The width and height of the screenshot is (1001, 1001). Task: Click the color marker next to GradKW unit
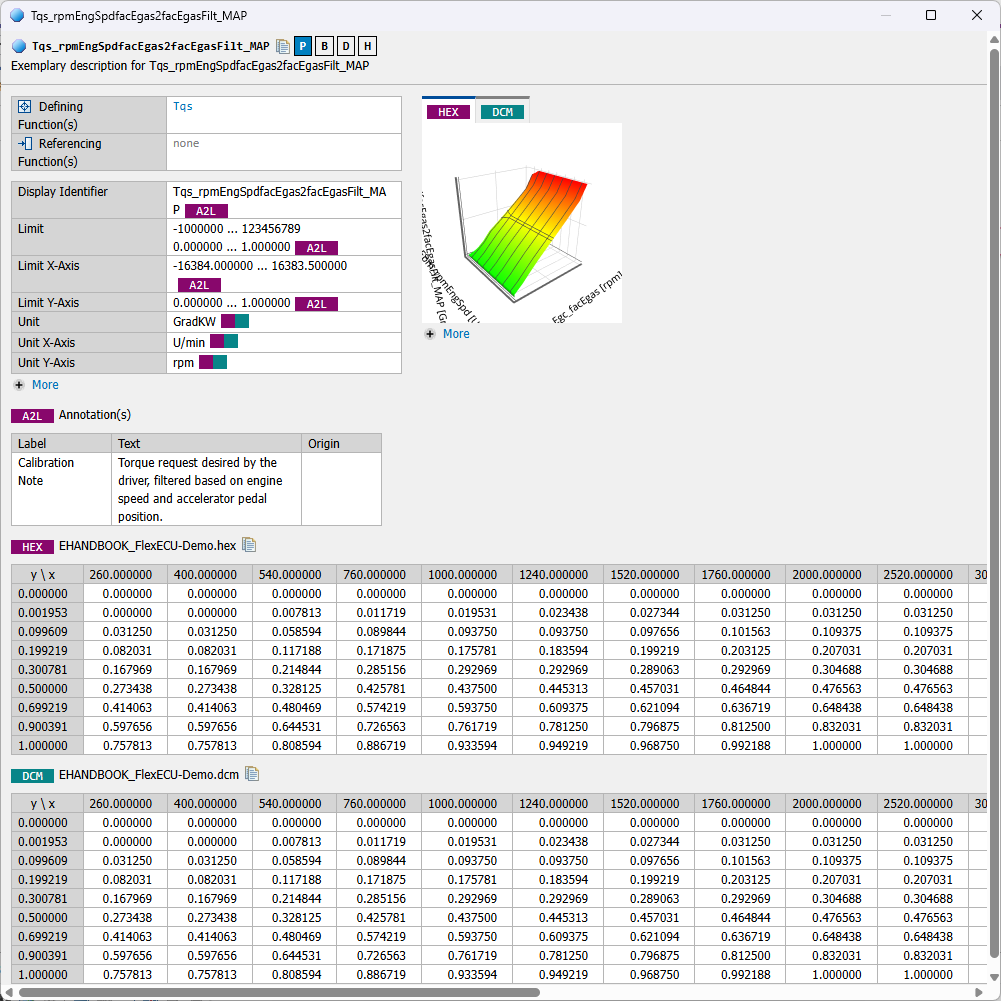[235, 322]
